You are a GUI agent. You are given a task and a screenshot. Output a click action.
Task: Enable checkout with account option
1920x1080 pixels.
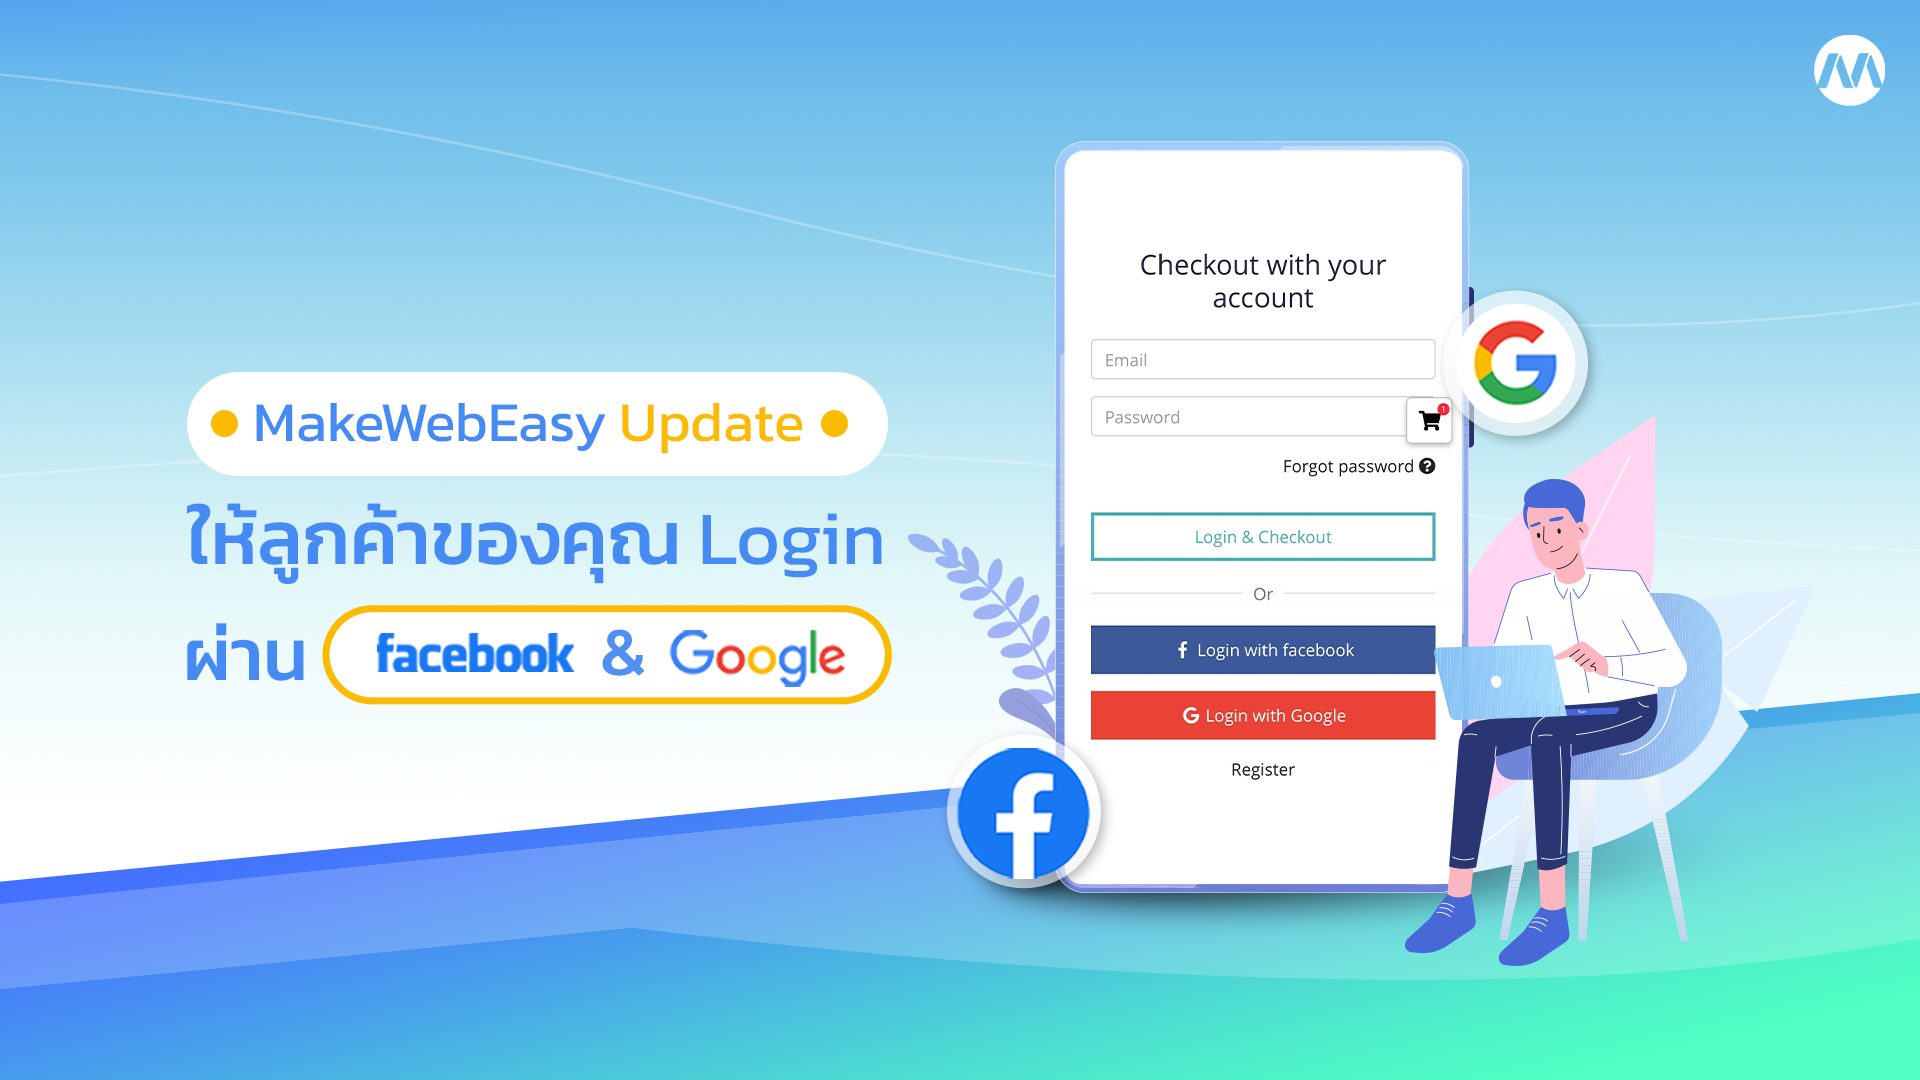(1262, 537)
